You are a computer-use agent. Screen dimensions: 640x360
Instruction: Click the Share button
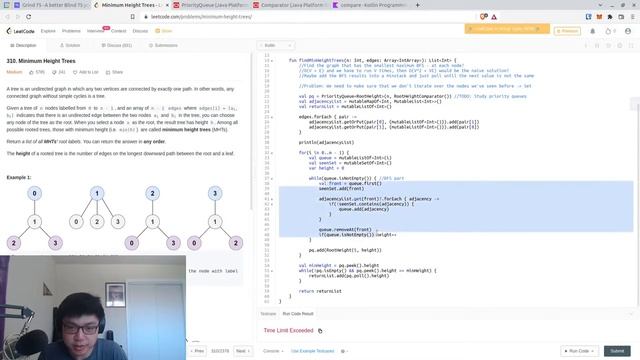[114, 72]
